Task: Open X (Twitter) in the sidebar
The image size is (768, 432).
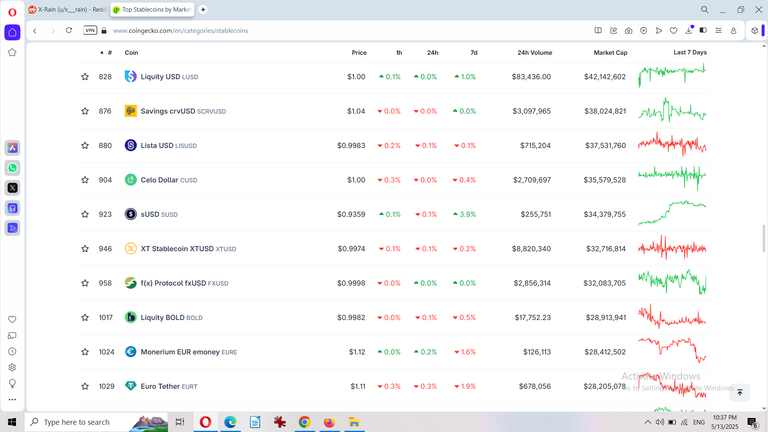Action: (12, 188)
